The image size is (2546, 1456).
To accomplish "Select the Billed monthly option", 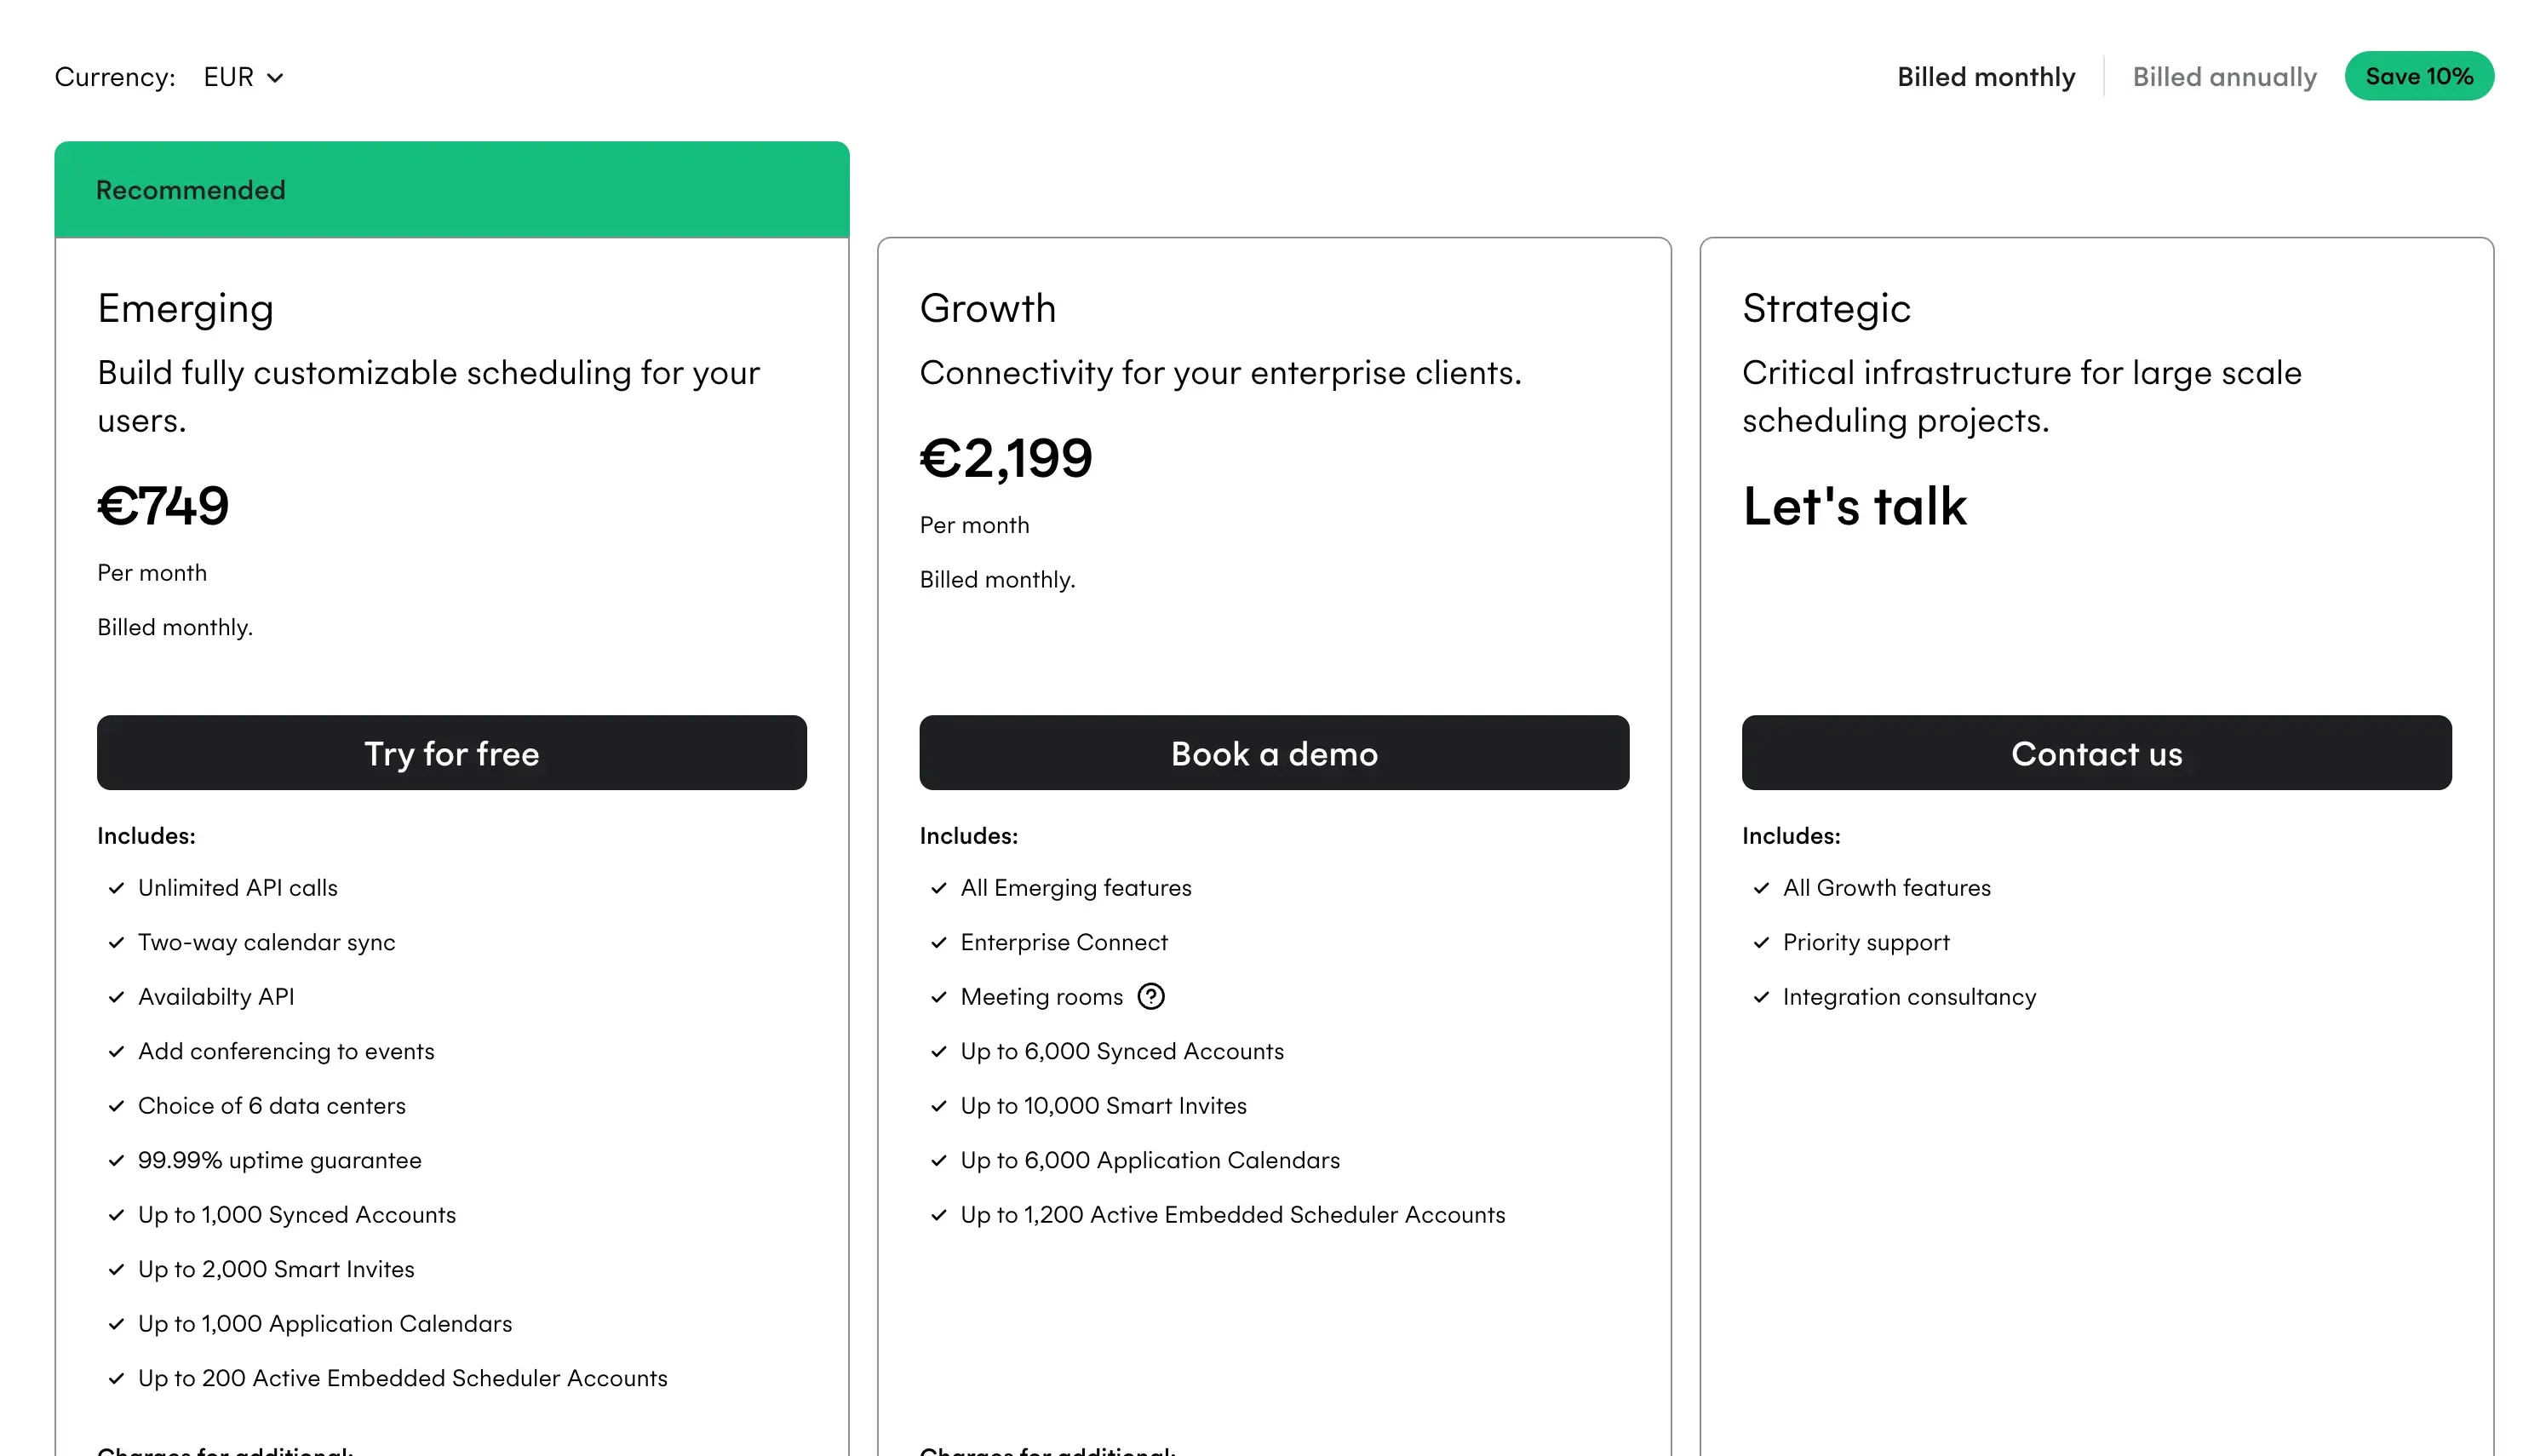I will (x=1986, y=77).
